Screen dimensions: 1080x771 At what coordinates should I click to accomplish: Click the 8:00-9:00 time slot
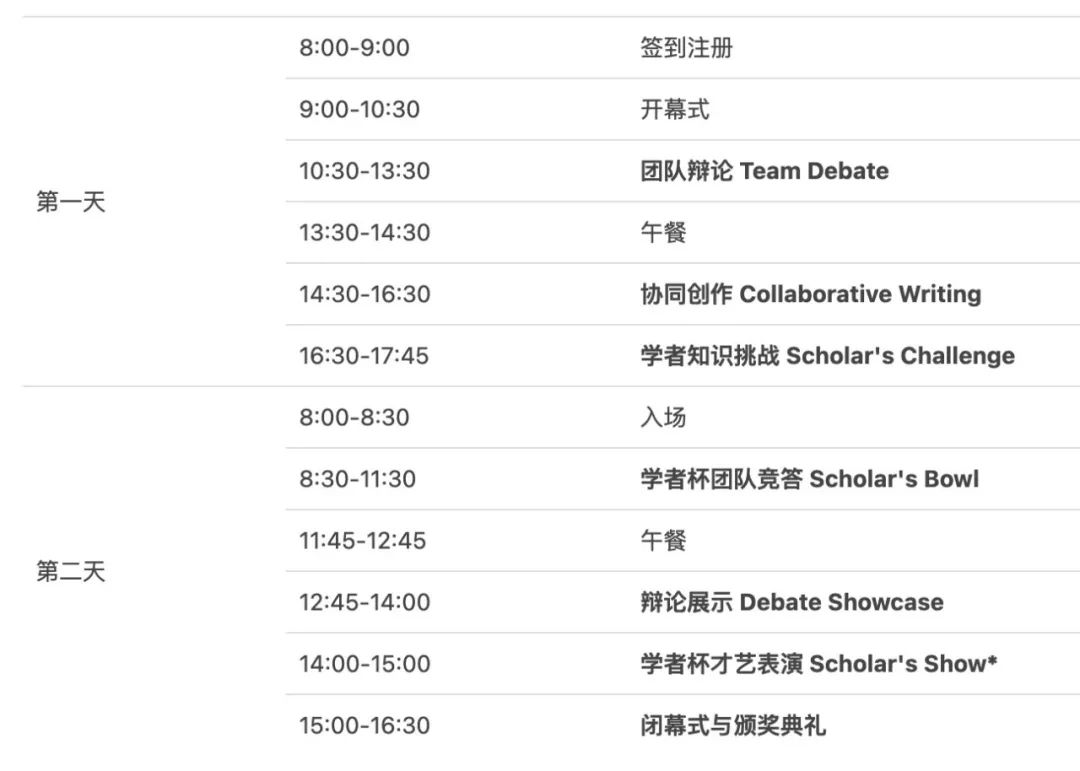coord(354,48)
